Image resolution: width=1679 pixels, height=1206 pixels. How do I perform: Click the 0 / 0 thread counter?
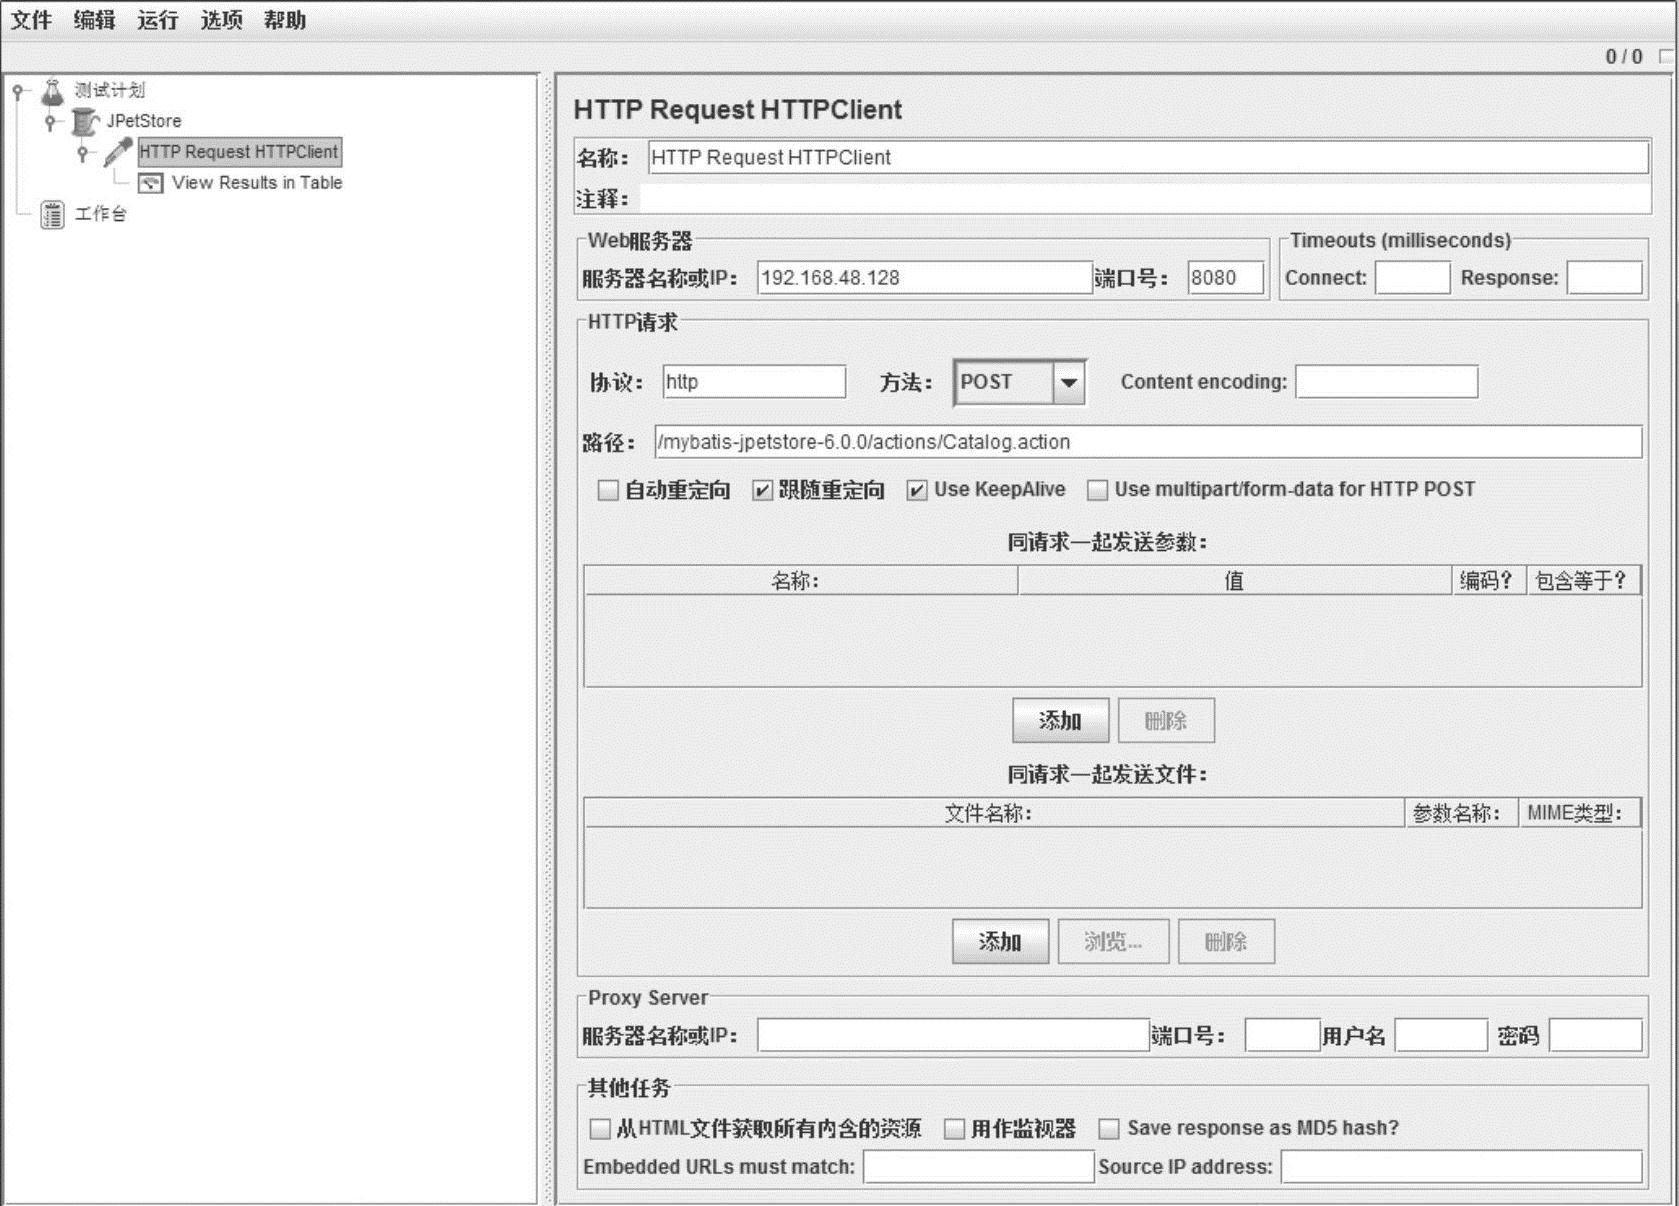click(1624, 57)
